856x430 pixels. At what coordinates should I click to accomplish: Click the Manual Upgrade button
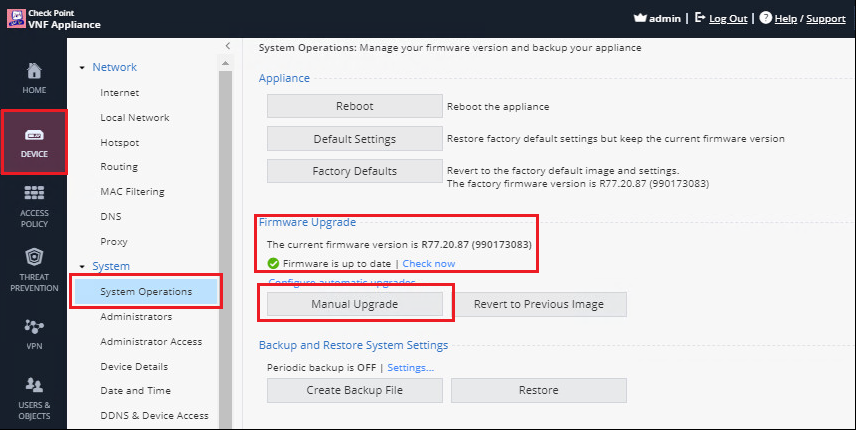tap(355, 304)
